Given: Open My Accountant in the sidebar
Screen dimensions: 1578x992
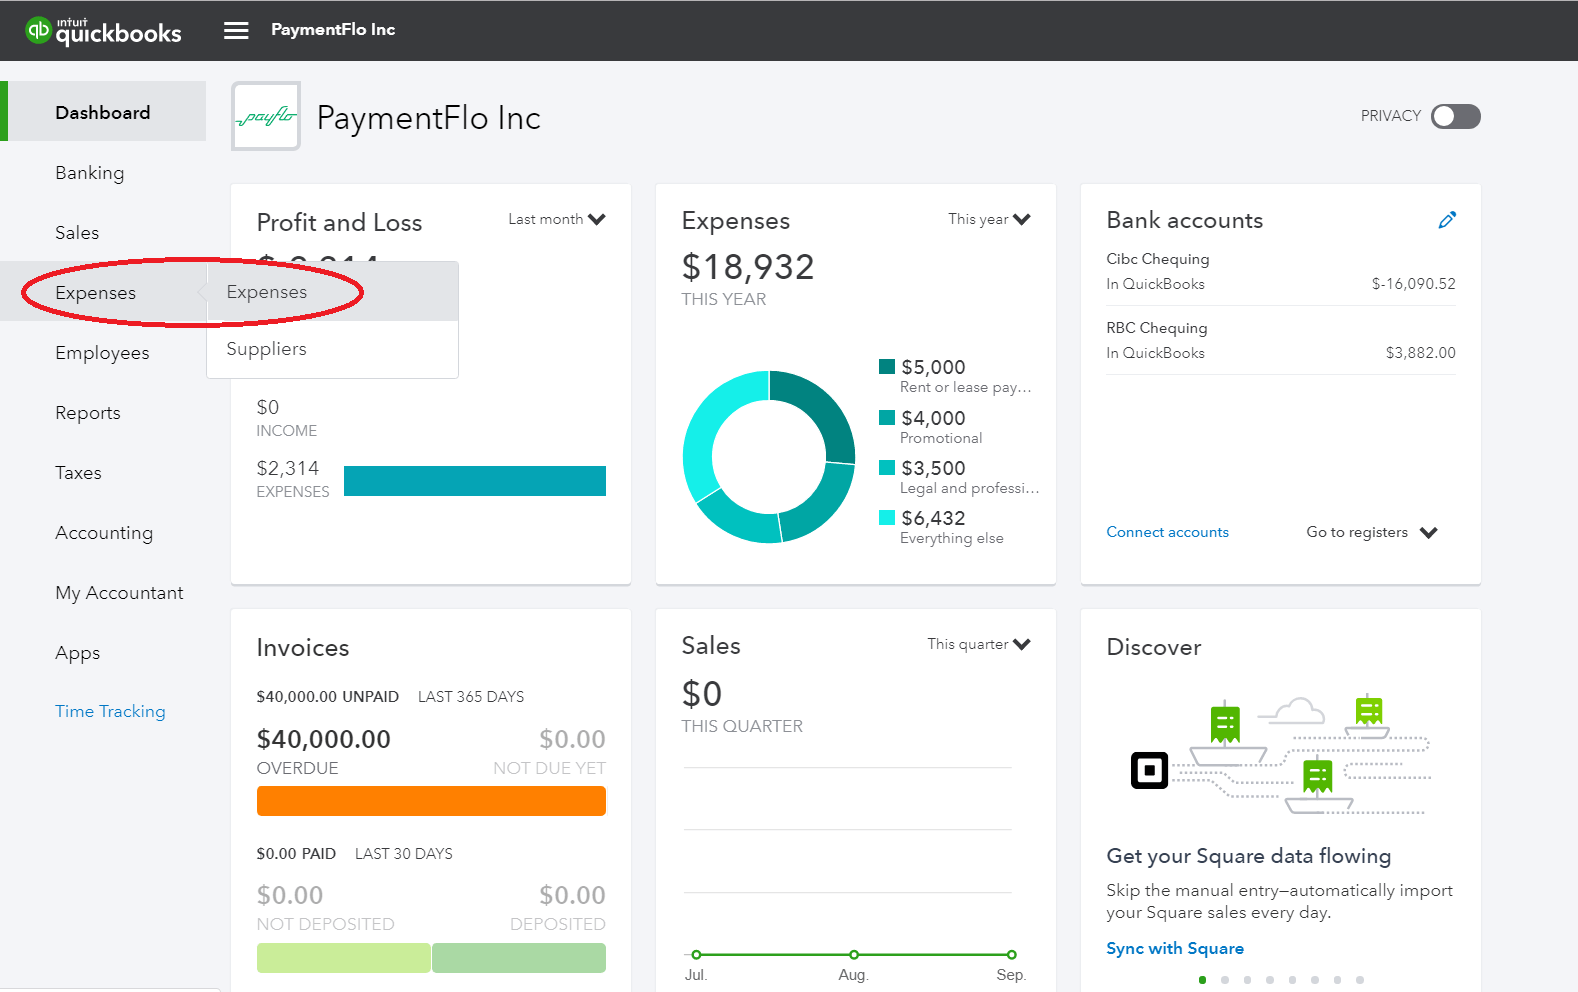Looking at the screenshot, I should (x=119, y=592).
